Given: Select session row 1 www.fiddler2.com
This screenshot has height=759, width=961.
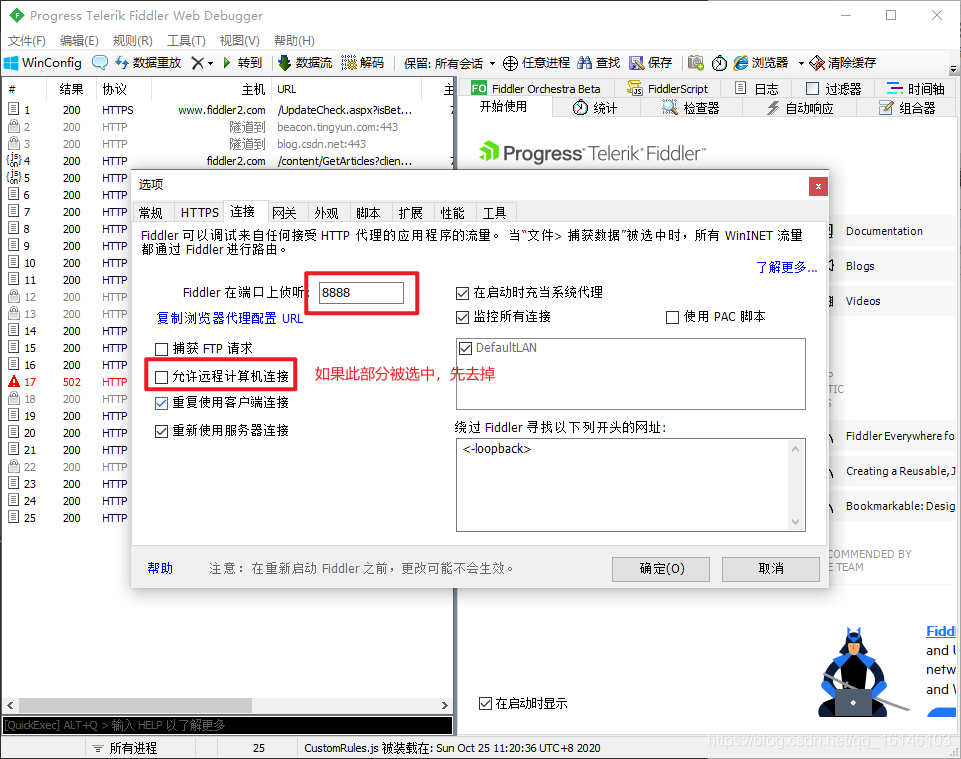Looking at the screenshot, I should [227, 110].
